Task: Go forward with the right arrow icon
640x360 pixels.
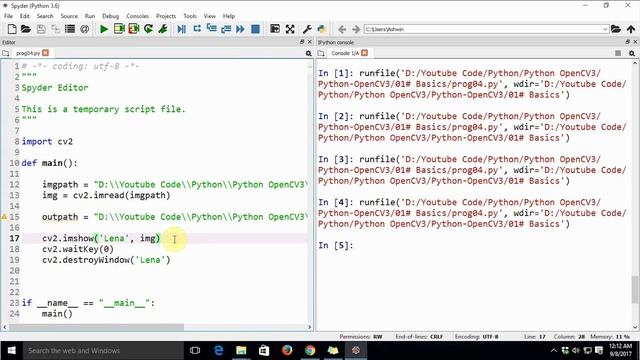Action: click(356, 29)
